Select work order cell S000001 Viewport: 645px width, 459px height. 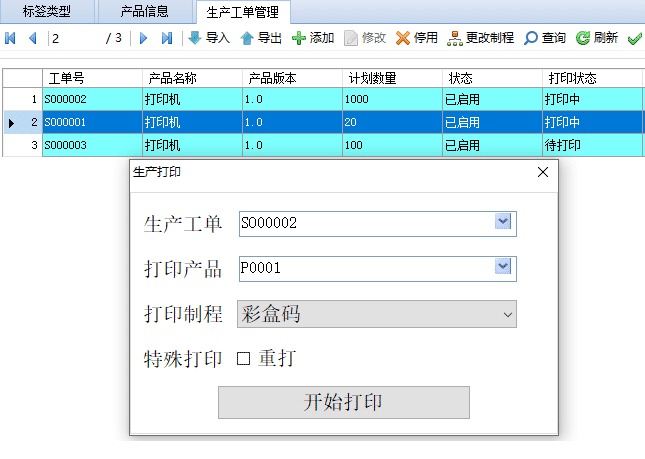click(92, 122)
